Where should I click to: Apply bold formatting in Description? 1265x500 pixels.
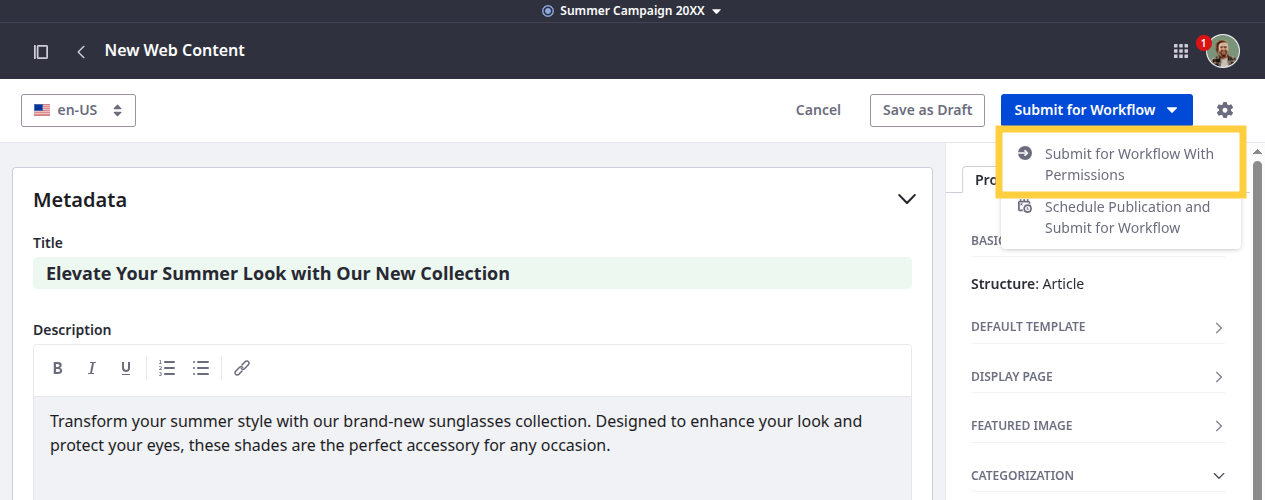click(58, 368)
